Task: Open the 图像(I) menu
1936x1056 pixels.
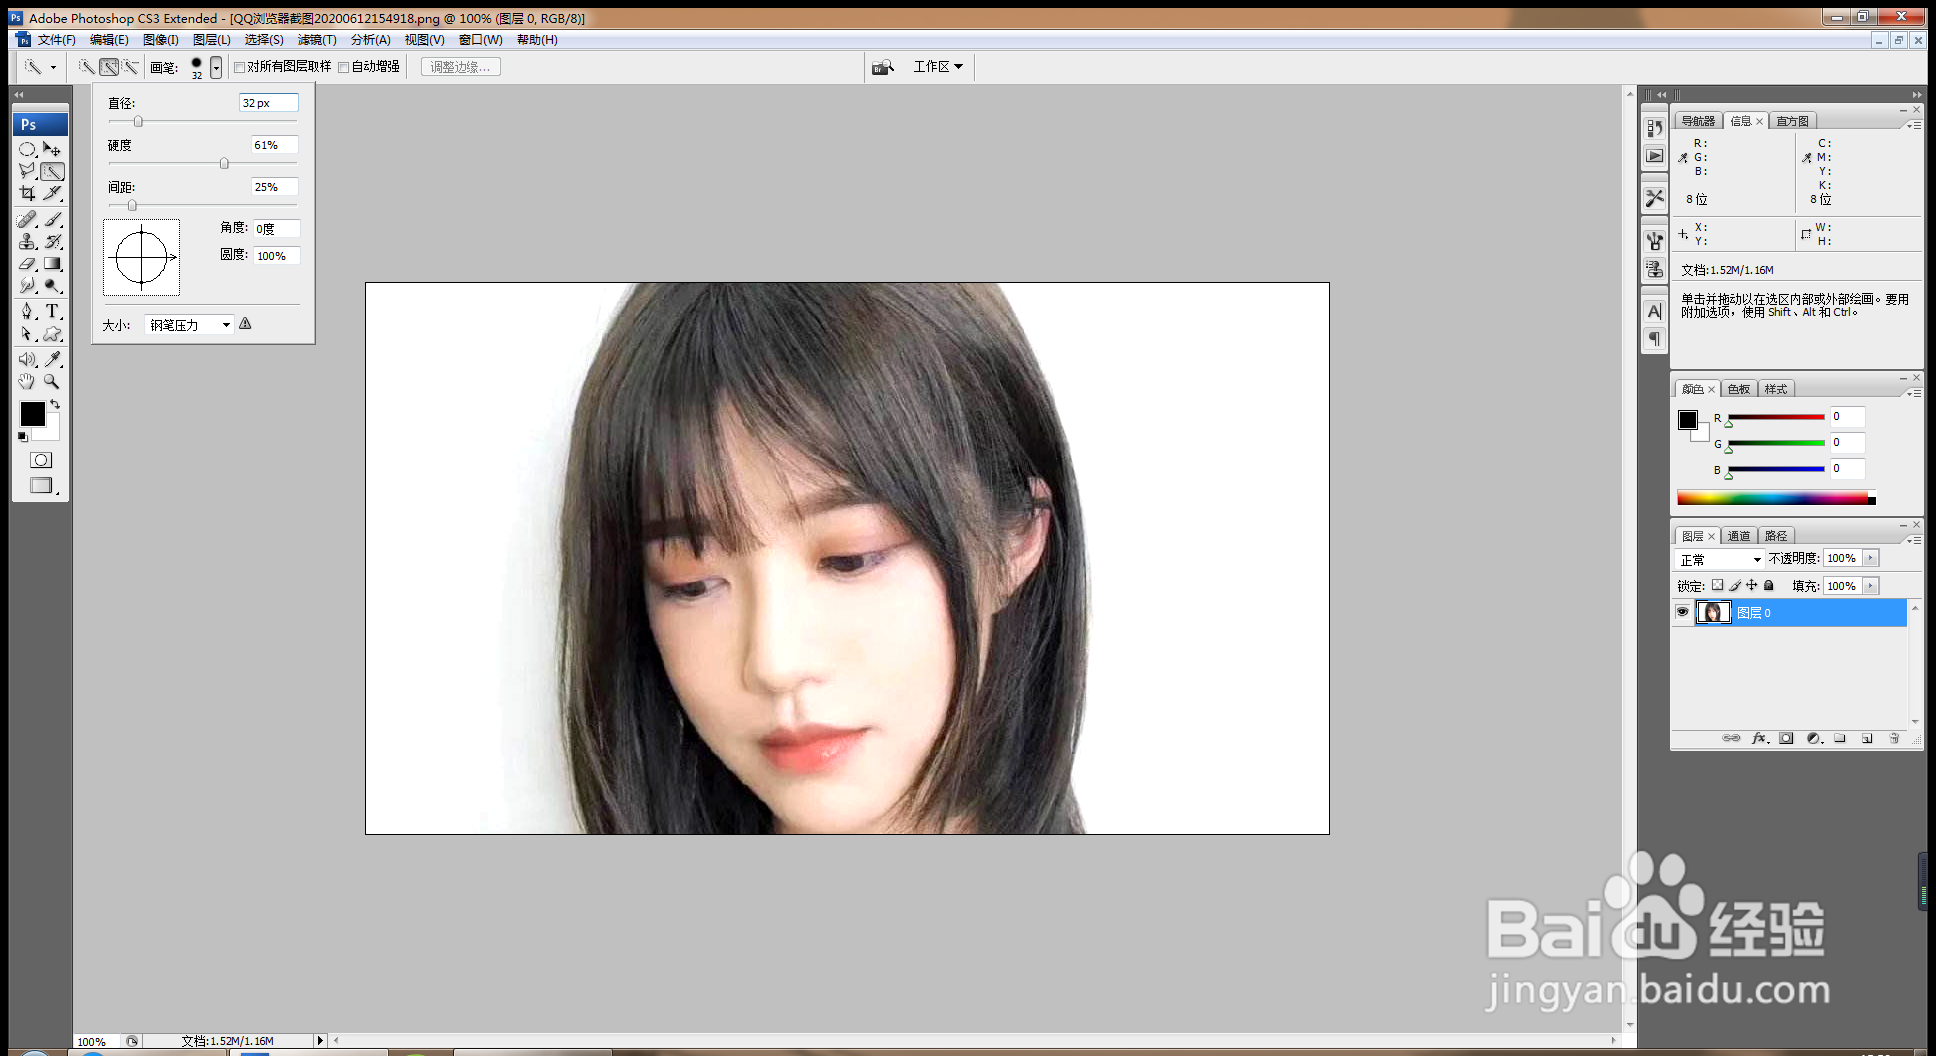Action: point(161,40)
